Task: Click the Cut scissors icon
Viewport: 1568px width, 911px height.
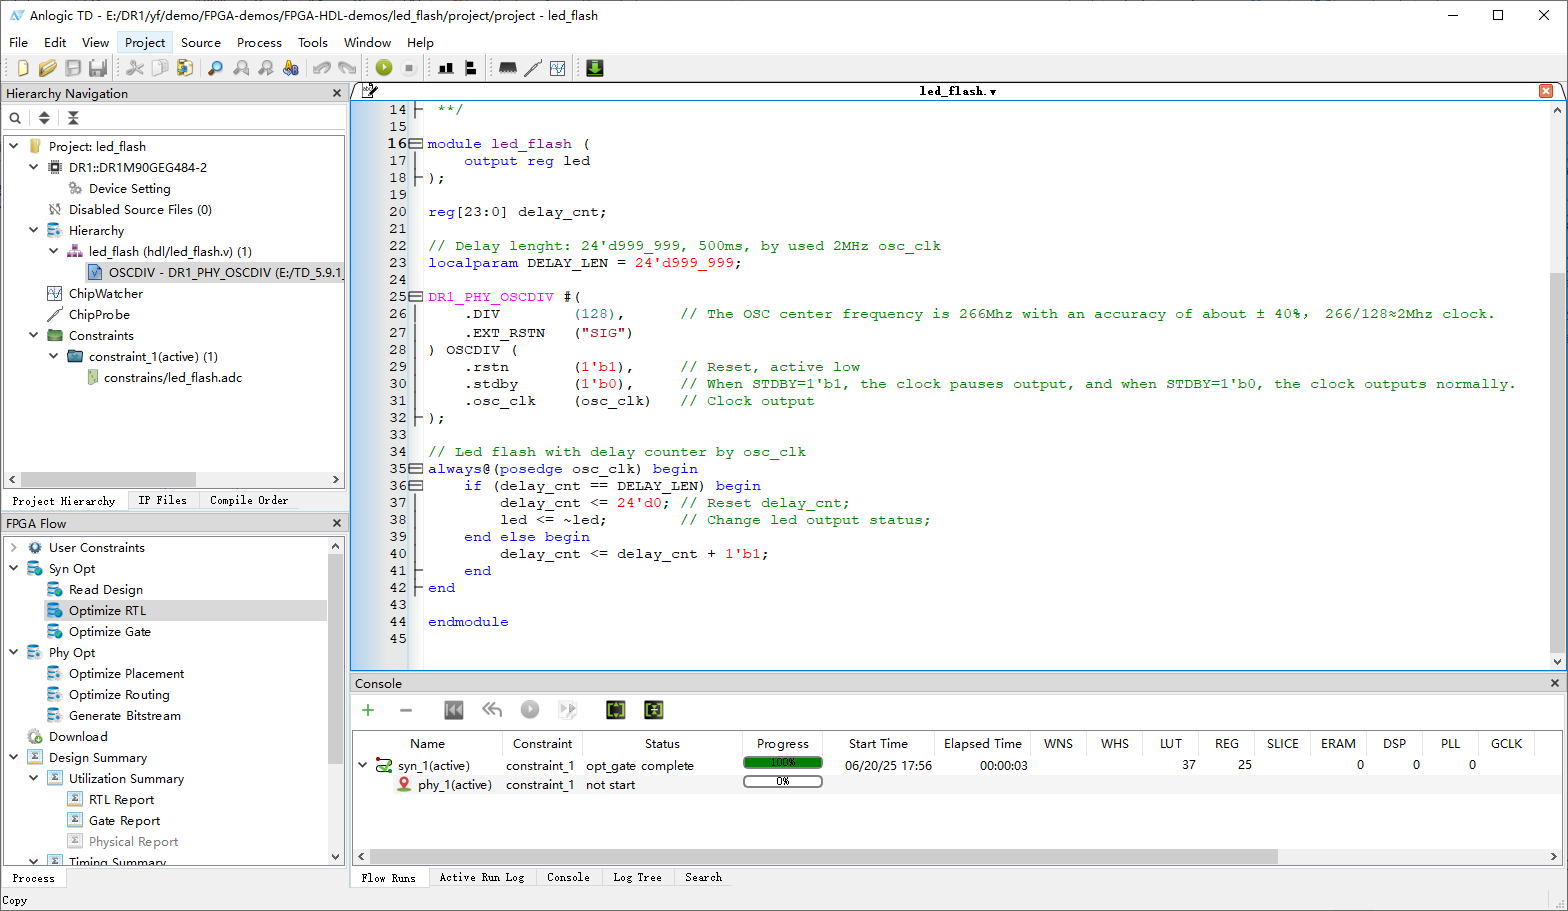Action: [x=135, y=68]
